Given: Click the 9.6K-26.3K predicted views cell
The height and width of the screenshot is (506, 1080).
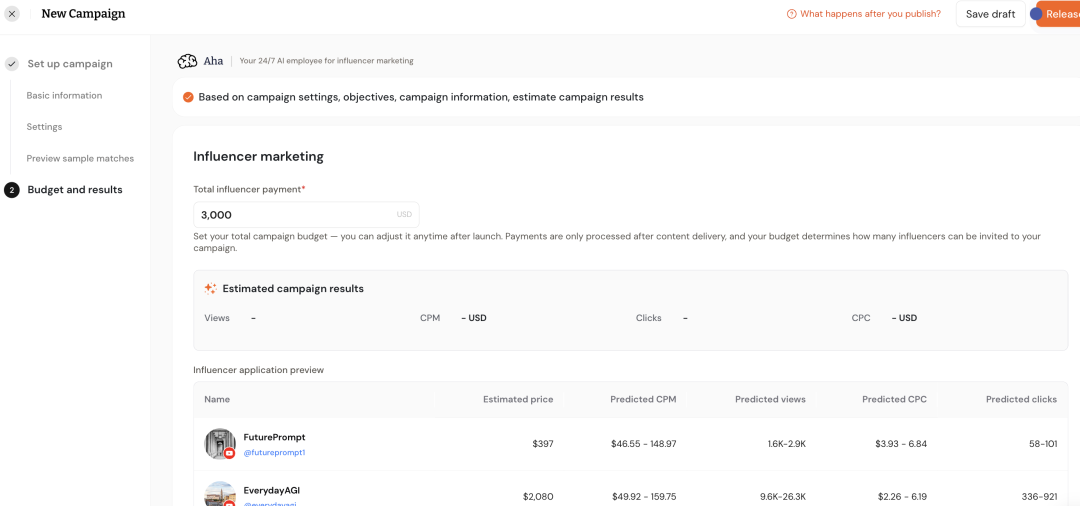Looking at the screenshot, I should click(782, 496).
